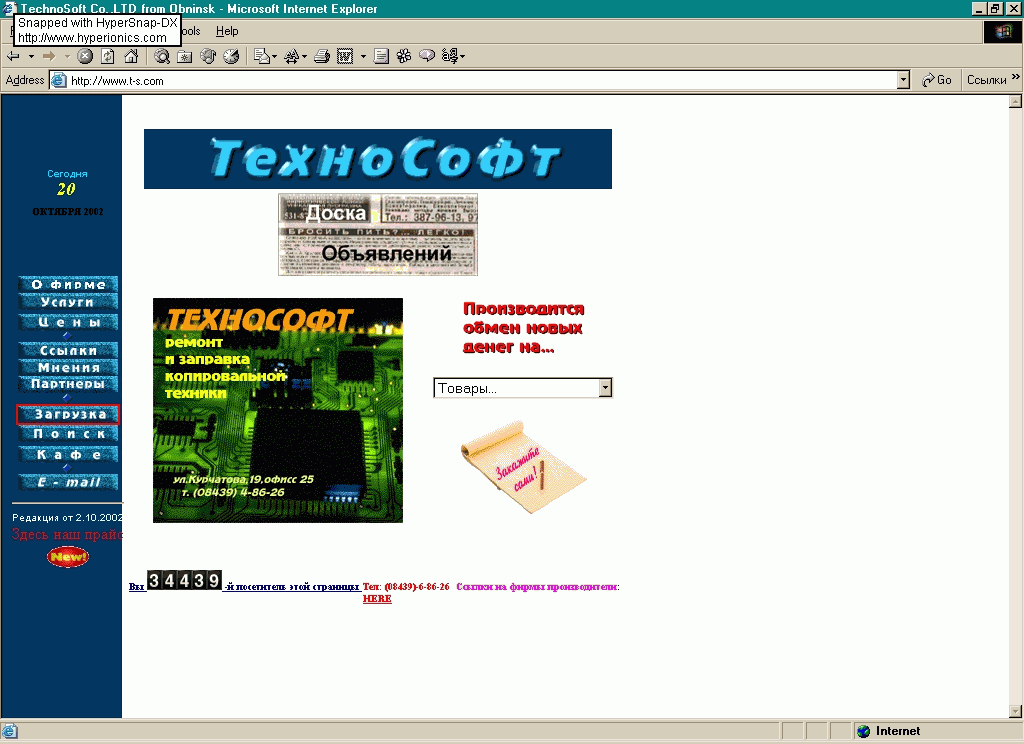
Task: Click the Forward navigation arrow
Action: tap(49, 56)
